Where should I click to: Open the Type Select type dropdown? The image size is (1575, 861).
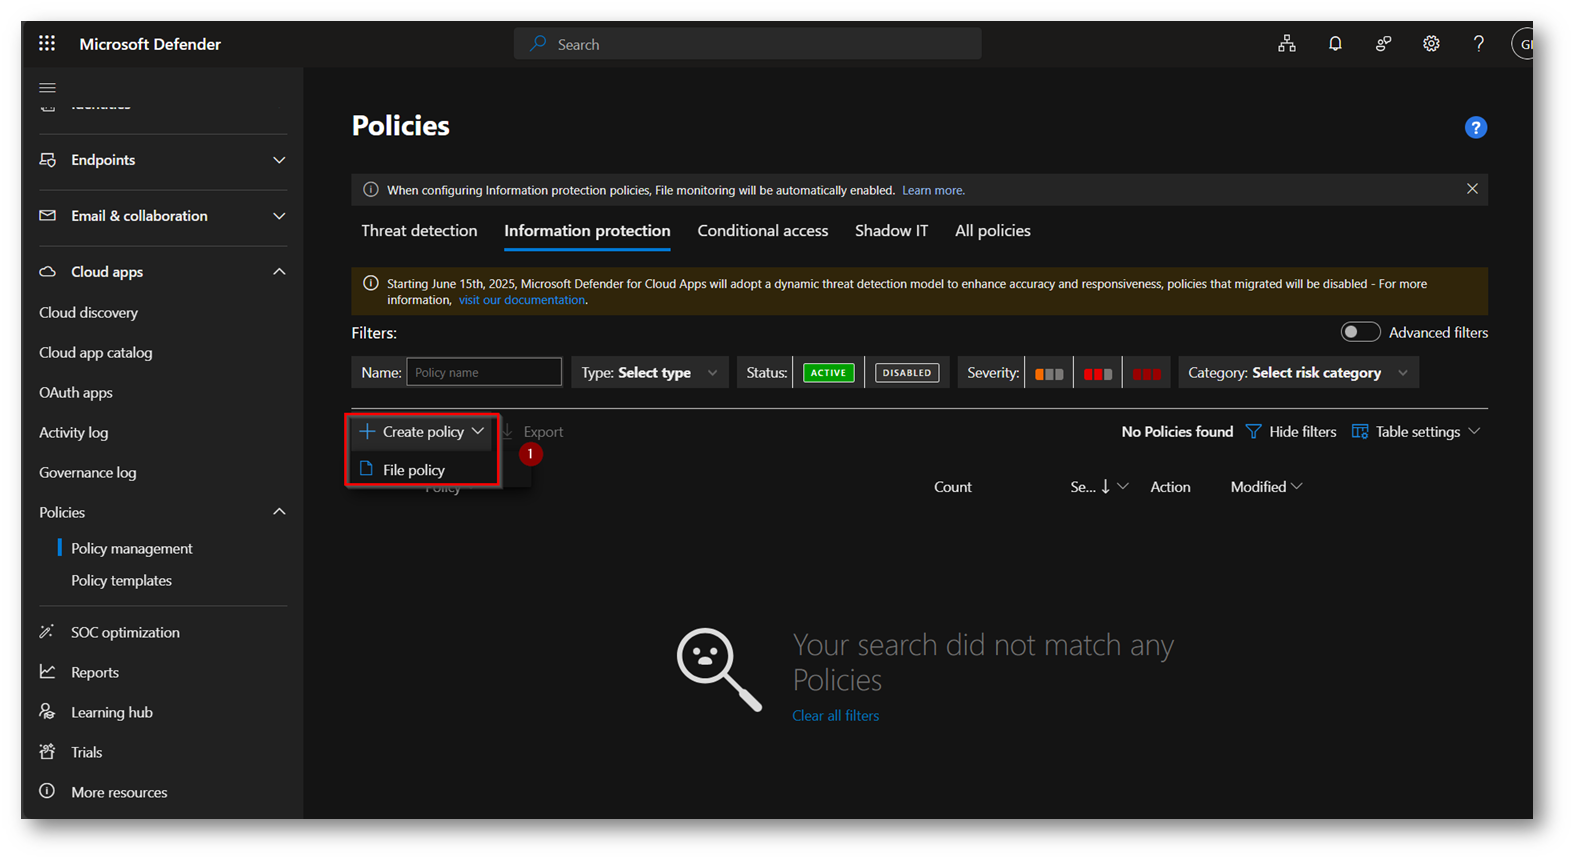(x=650, y=373)
